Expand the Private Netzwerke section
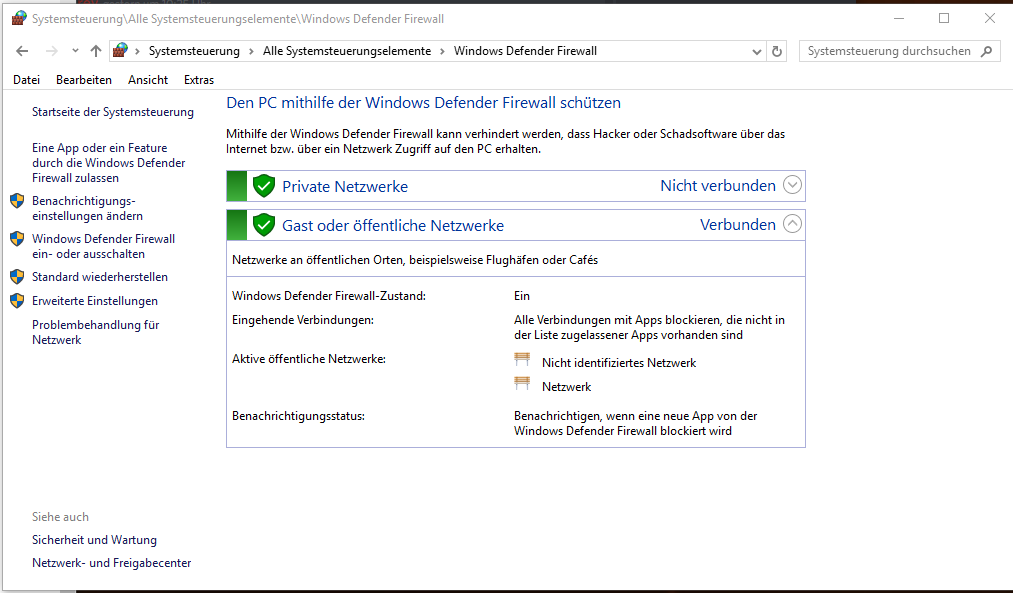The image size is (1013, 593). tap(791, 185)
